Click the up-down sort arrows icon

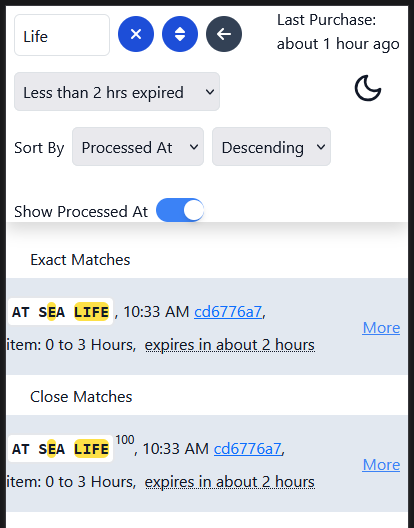point(180,34)
